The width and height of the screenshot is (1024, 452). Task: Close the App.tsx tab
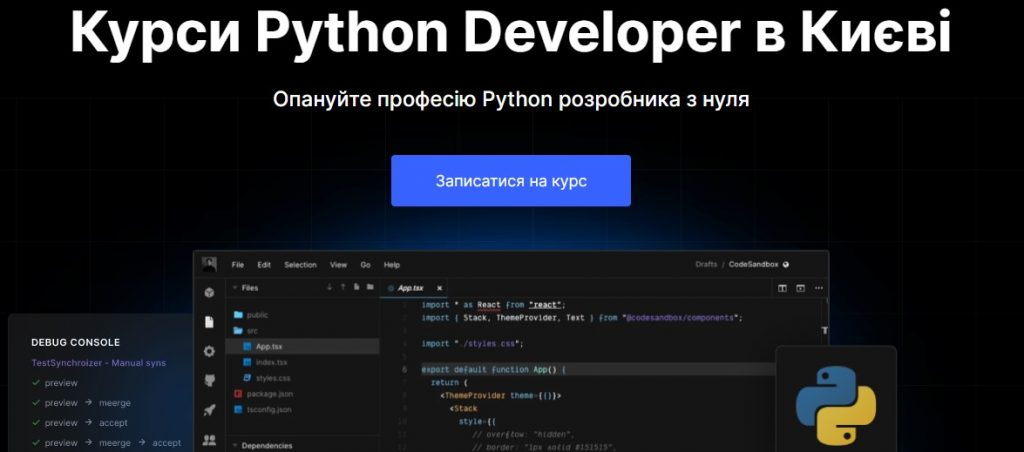click(x=440, y=288)
